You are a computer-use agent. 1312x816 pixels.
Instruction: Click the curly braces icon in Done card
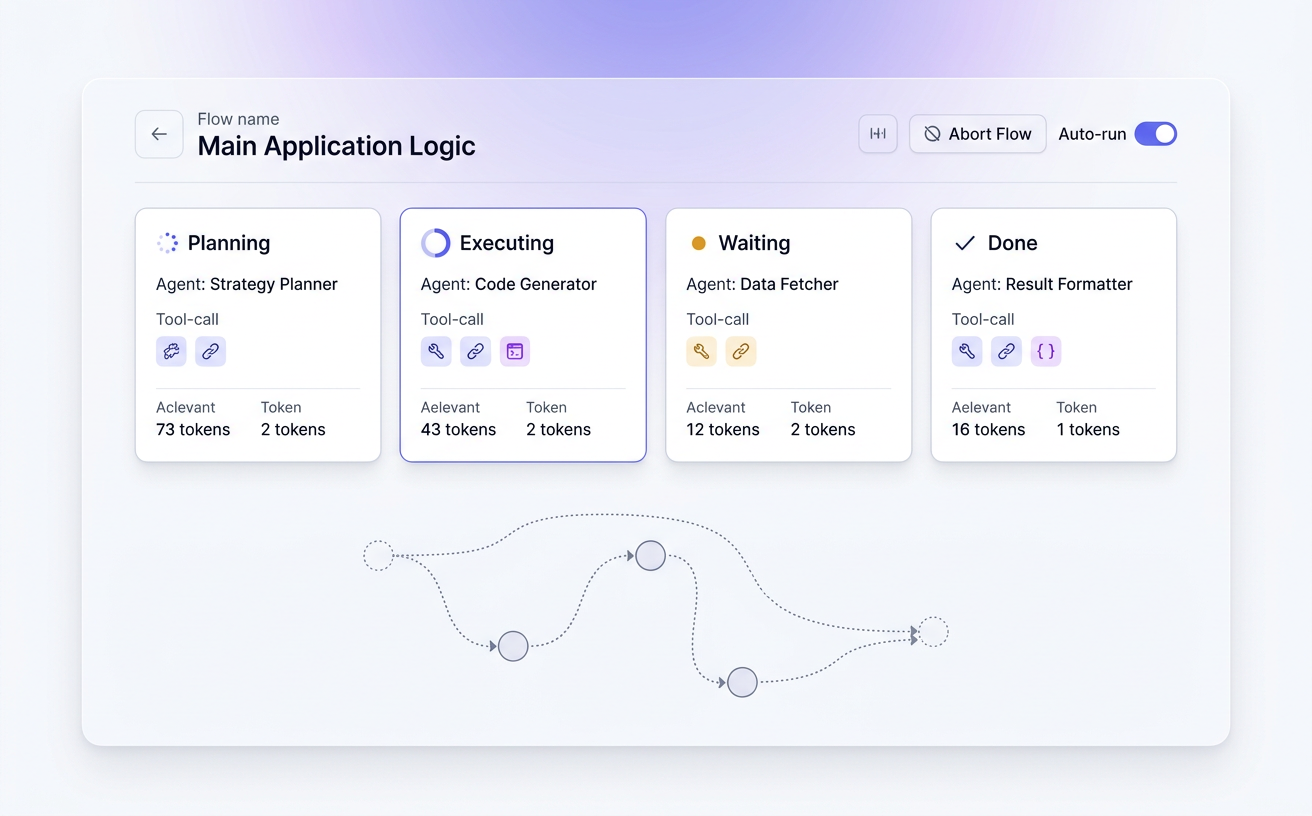pos(1046,351)
